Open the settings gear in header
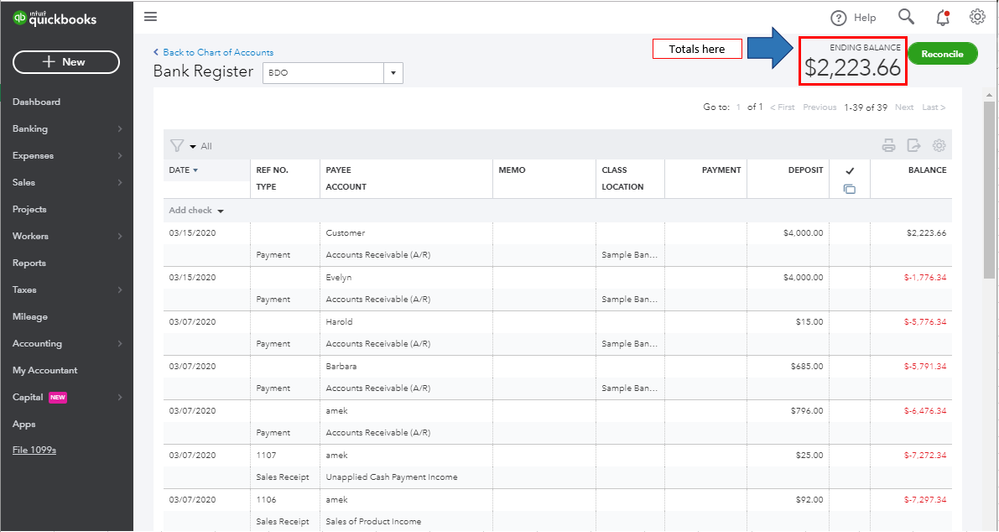This screenshot has height=532, width=999. point(977,16)
